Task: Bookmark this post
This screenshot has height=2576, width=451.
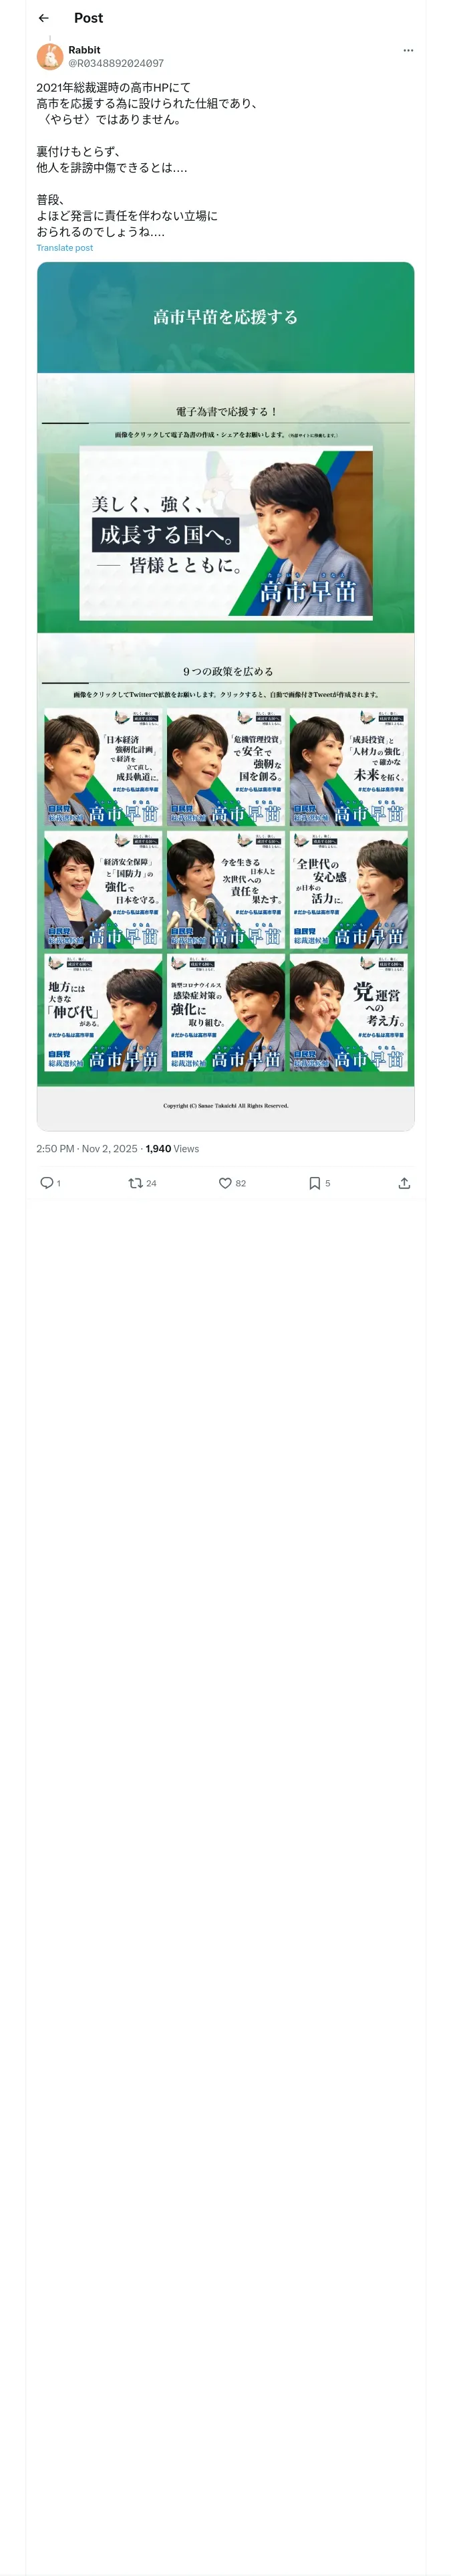Action: [314, 1183]
